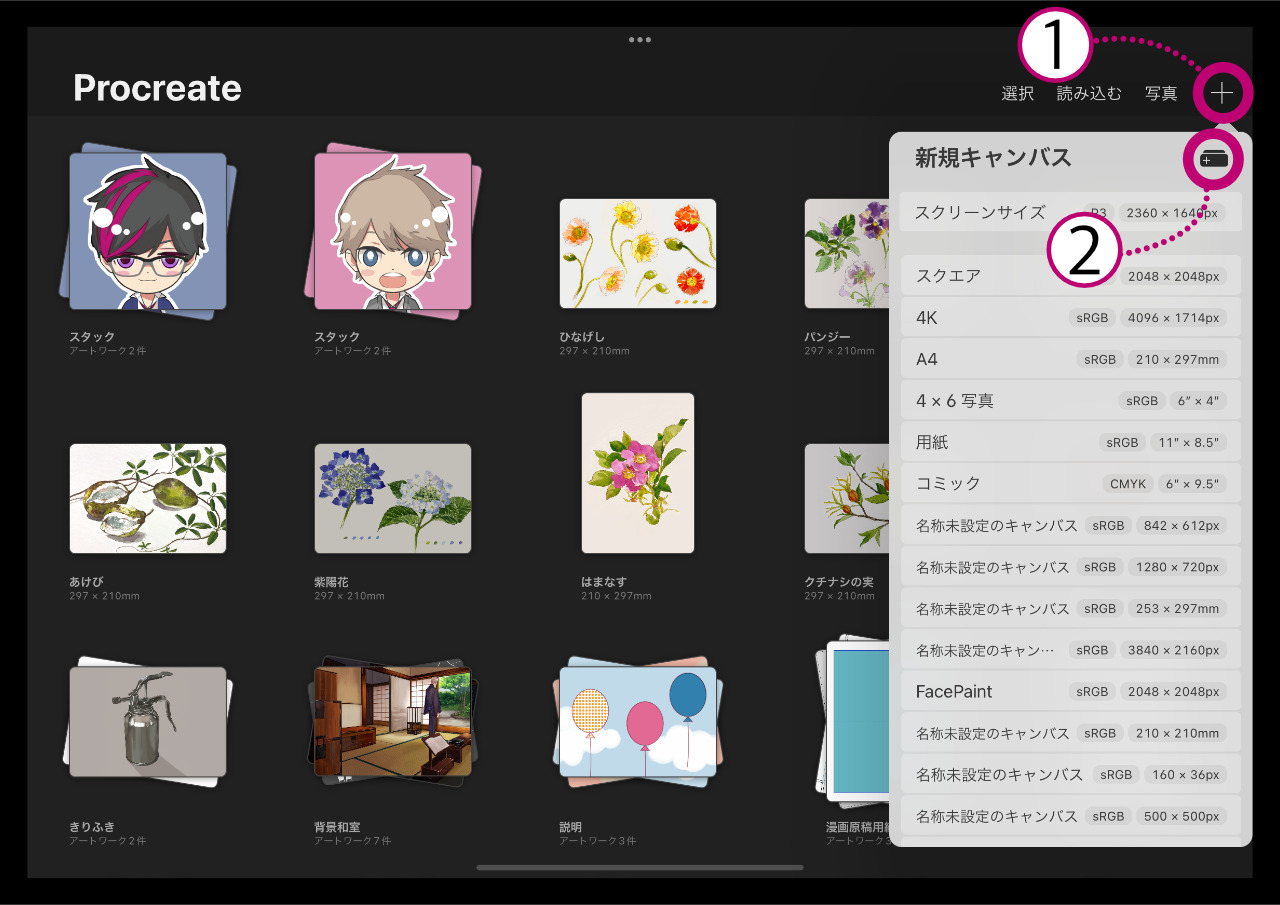Select the 4 × 6 写真 preset
Screen dimensions: 1280x905
1071,400
